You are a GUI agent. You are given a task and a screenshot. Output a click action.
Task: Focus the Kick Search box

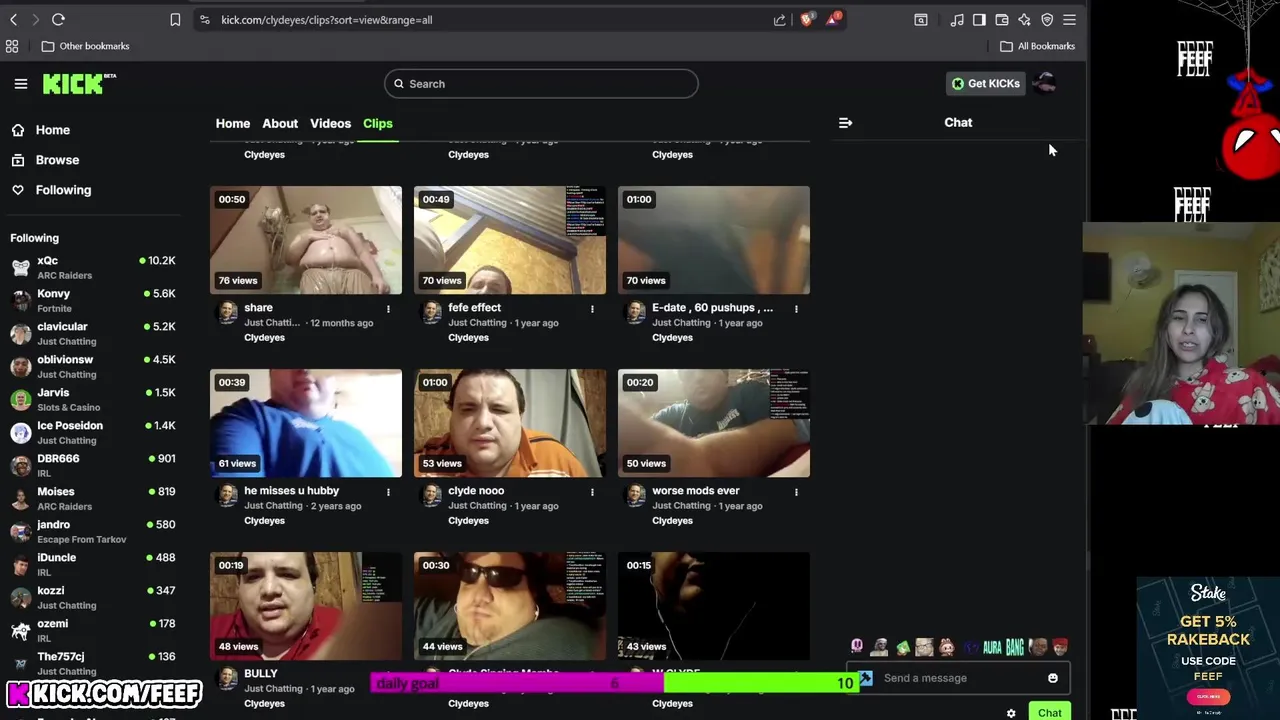pyautogui.click(x=541, y=84)
